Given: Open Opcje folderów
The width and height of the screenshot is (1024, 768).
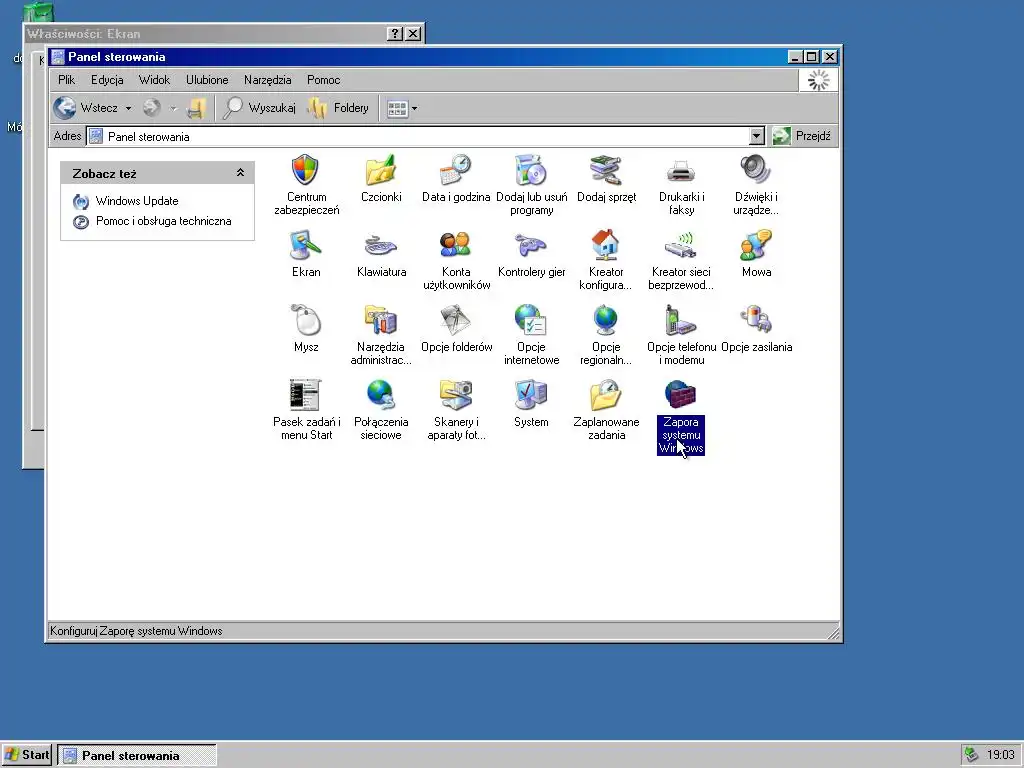Looking at the screenshot, I should 456,328.
